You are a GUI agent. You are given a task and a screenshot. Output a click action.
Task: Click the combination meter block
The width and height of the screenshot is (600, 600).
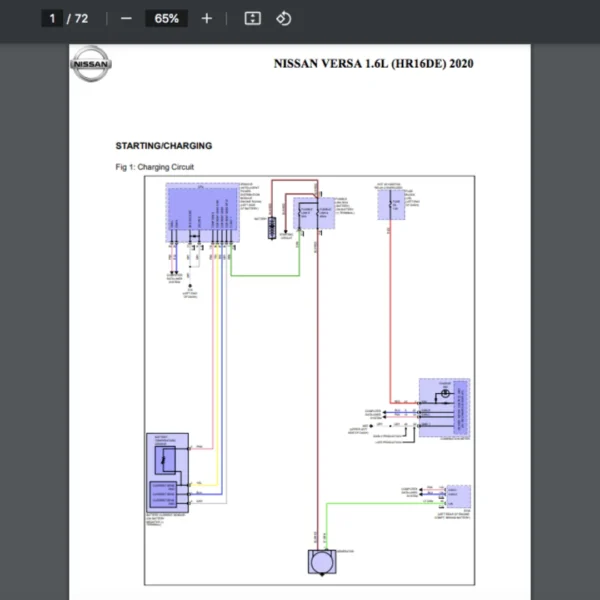coord(444,405)
